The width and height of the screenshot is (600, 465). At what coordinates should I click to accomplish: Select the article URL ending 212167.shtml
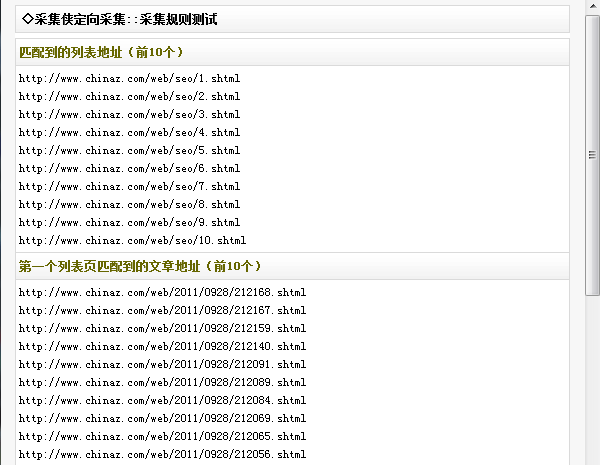pos(162,310)
